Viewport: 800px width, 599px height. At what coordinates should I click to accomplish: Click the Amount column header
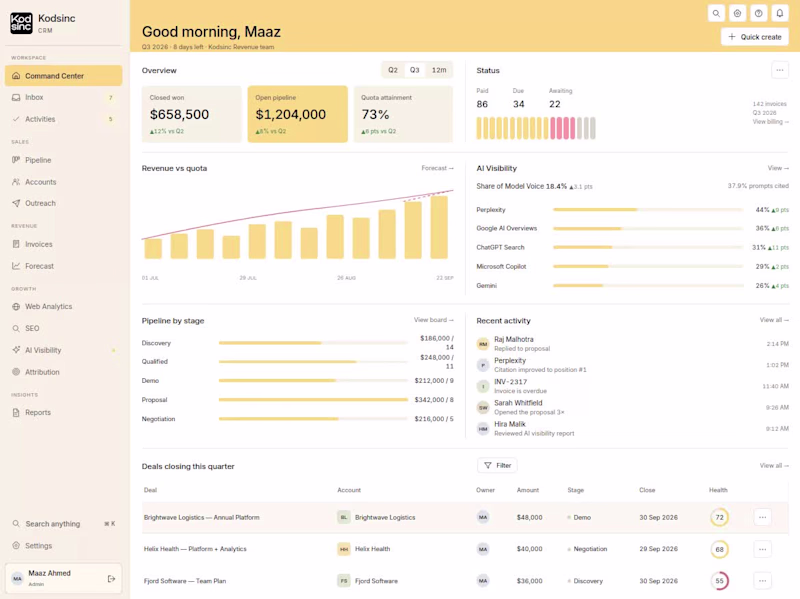(x=528, y=490)
